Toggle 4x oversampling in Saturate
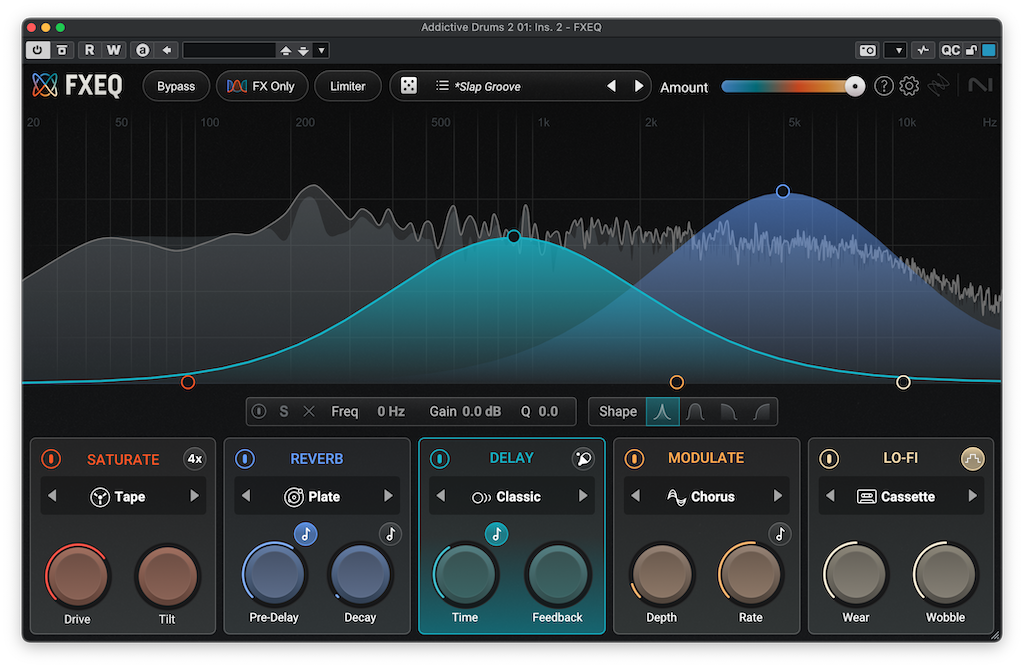The height and width of the screenshot is (668, 1024). click(195, 458)
